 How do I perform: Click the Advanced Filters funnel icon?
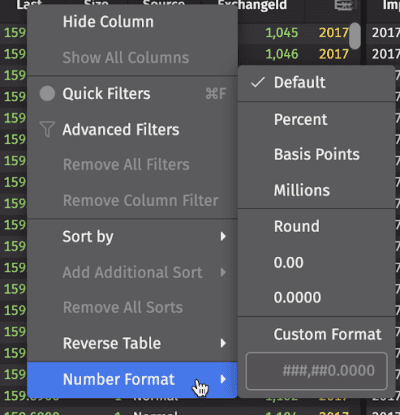(x=47, y=129)
